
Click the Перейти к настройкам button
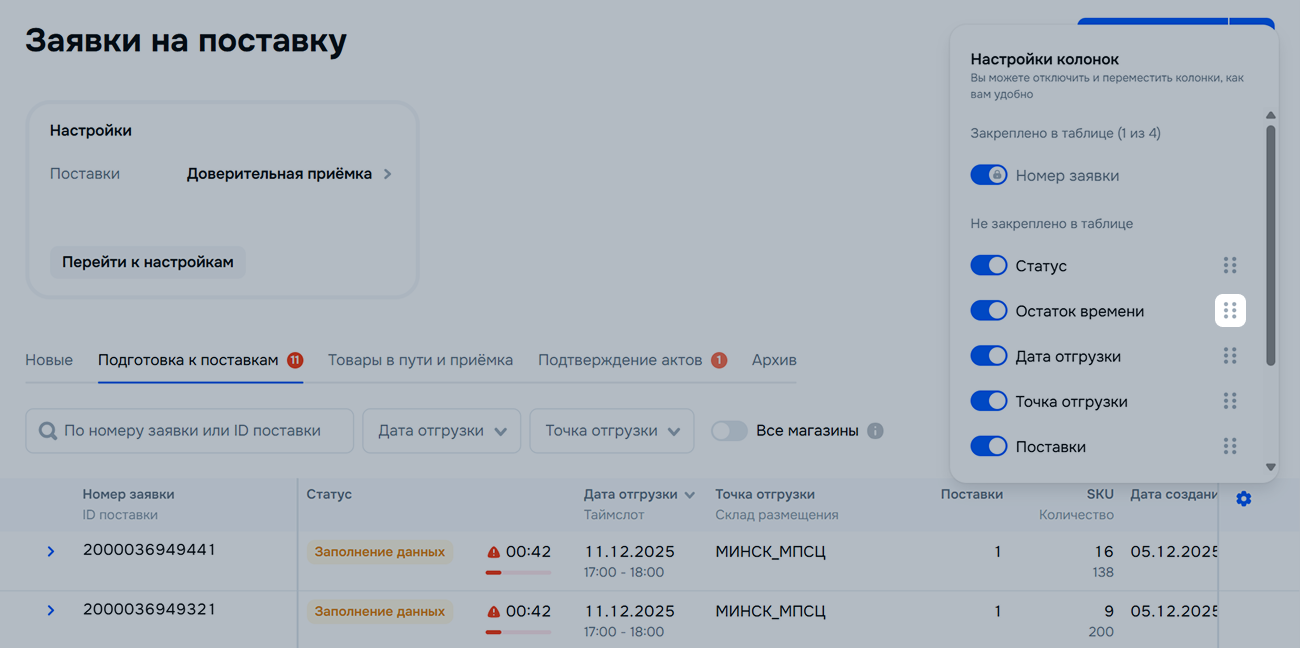pos(147,262)
